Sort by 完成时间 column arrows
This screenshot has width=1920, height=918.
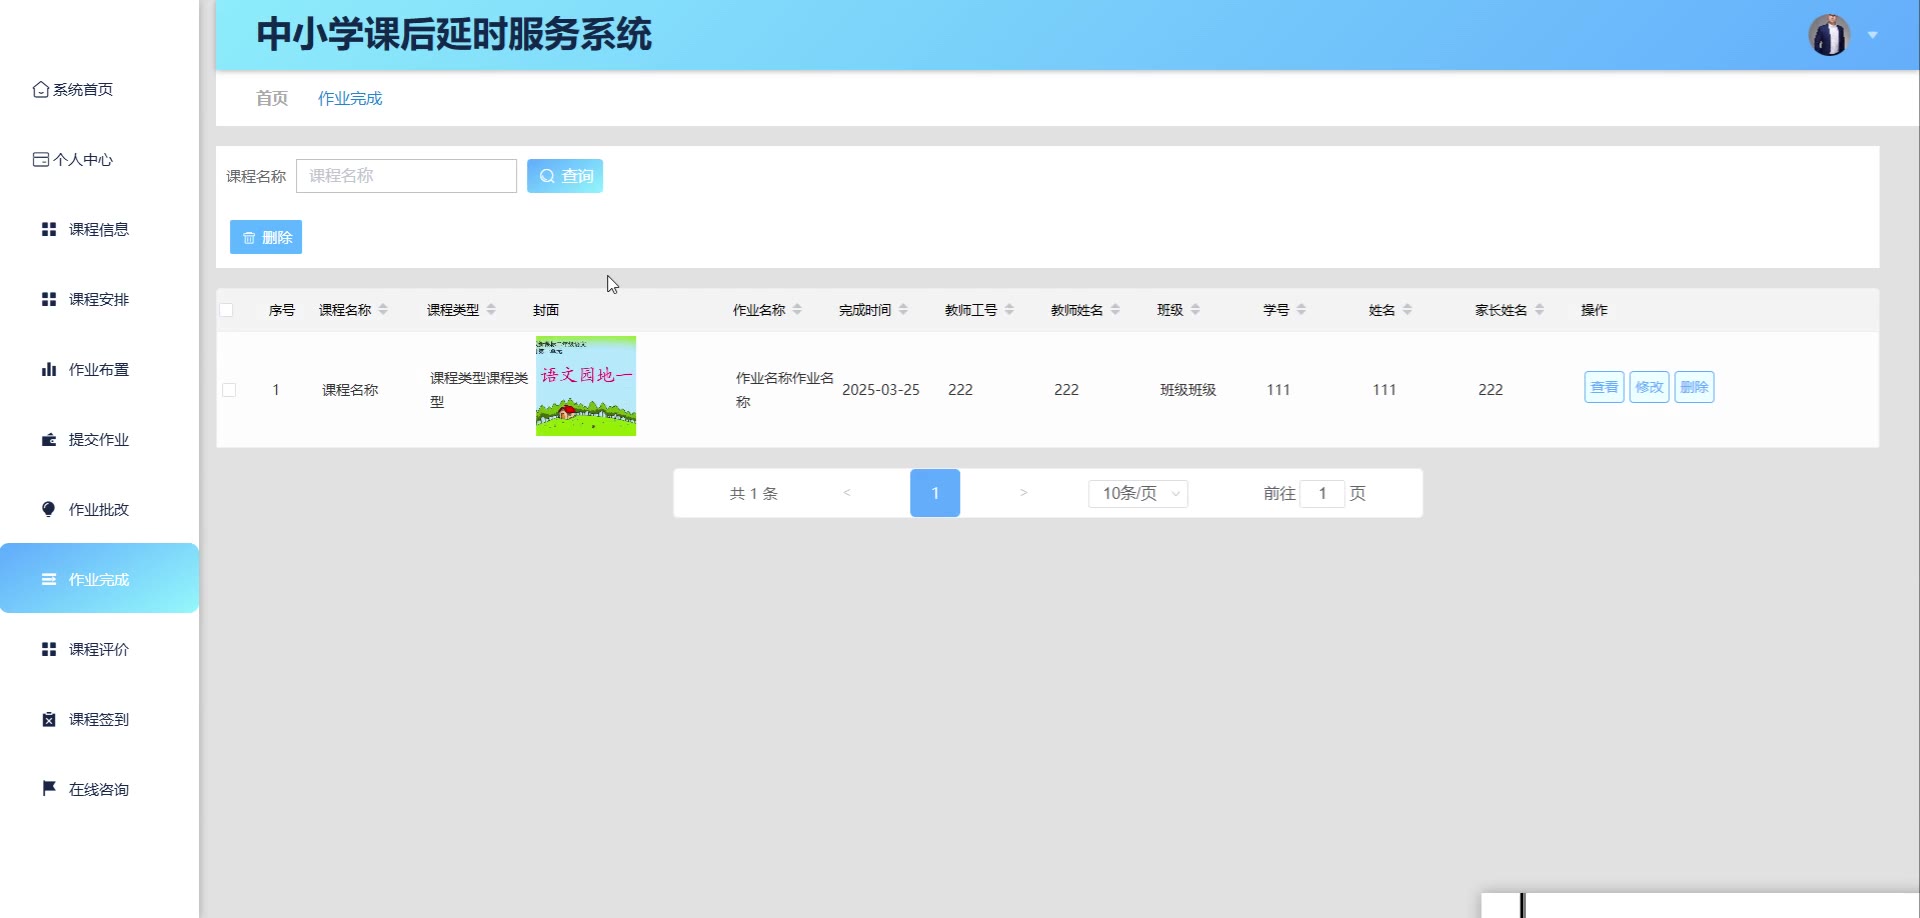(x=903, y=310)
